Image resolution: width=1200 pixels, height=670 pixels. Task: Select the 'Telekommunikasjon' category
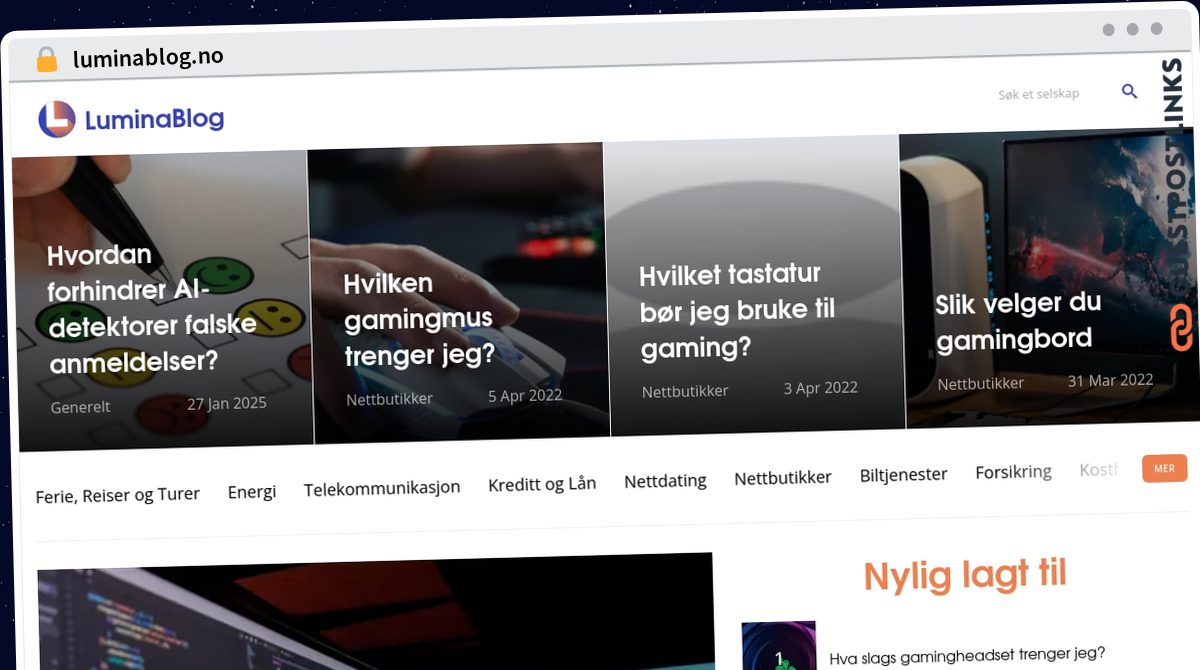click(x=382, y=487)
